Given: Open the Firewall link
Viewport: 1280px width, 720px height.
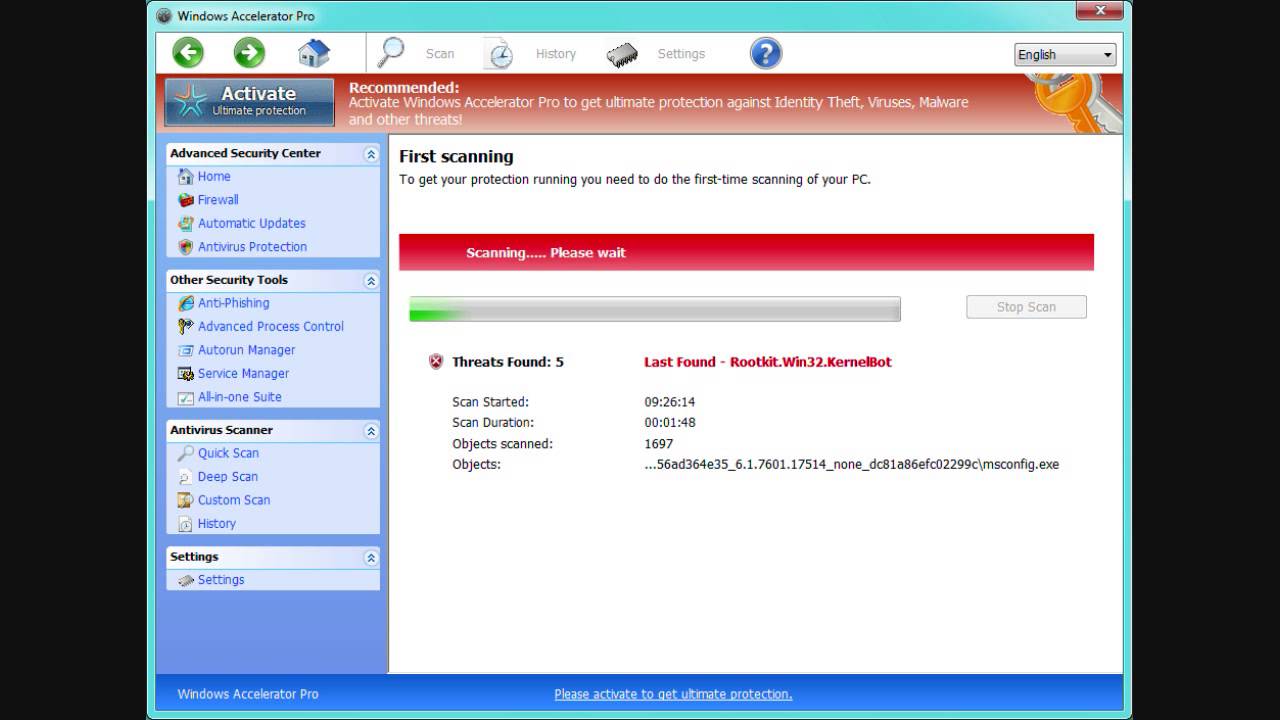Looking at the screenshot, I should (218, 200).
